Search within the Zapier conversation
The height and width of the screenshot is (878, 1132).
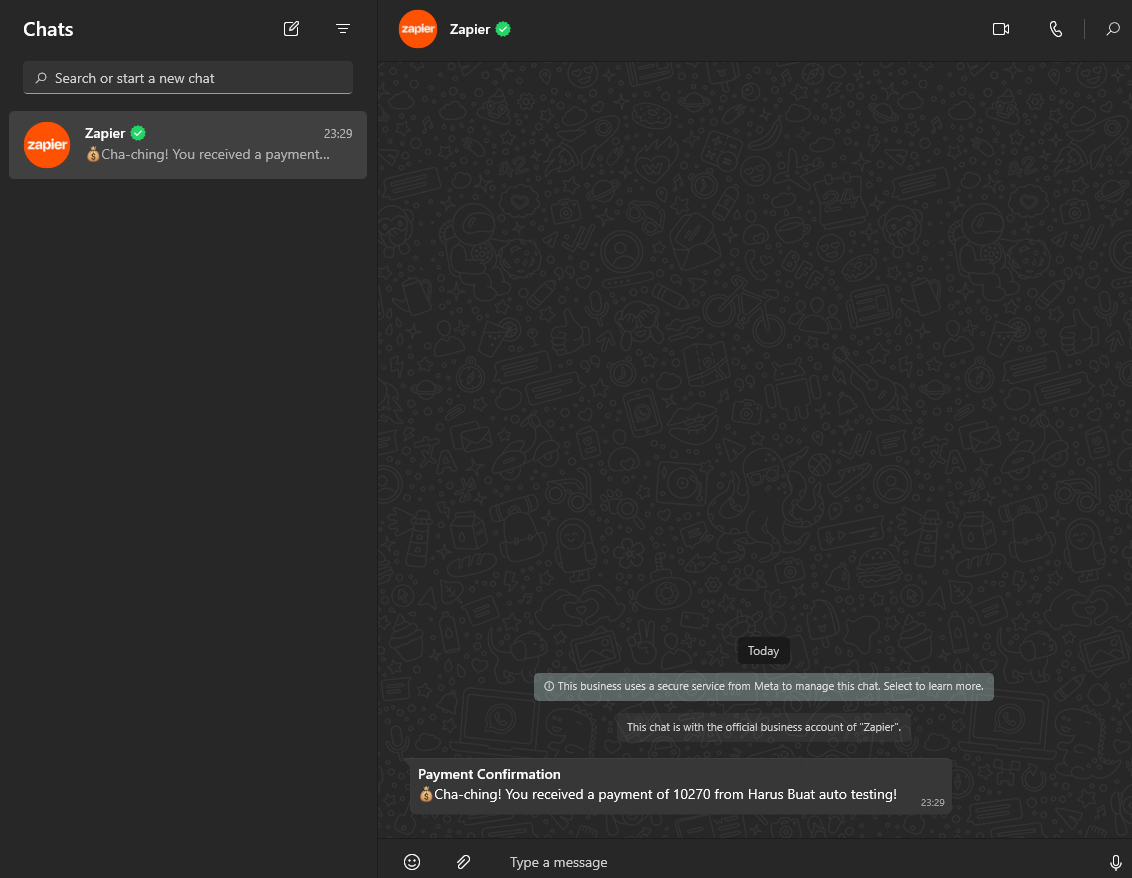(x=1113, y=29)
